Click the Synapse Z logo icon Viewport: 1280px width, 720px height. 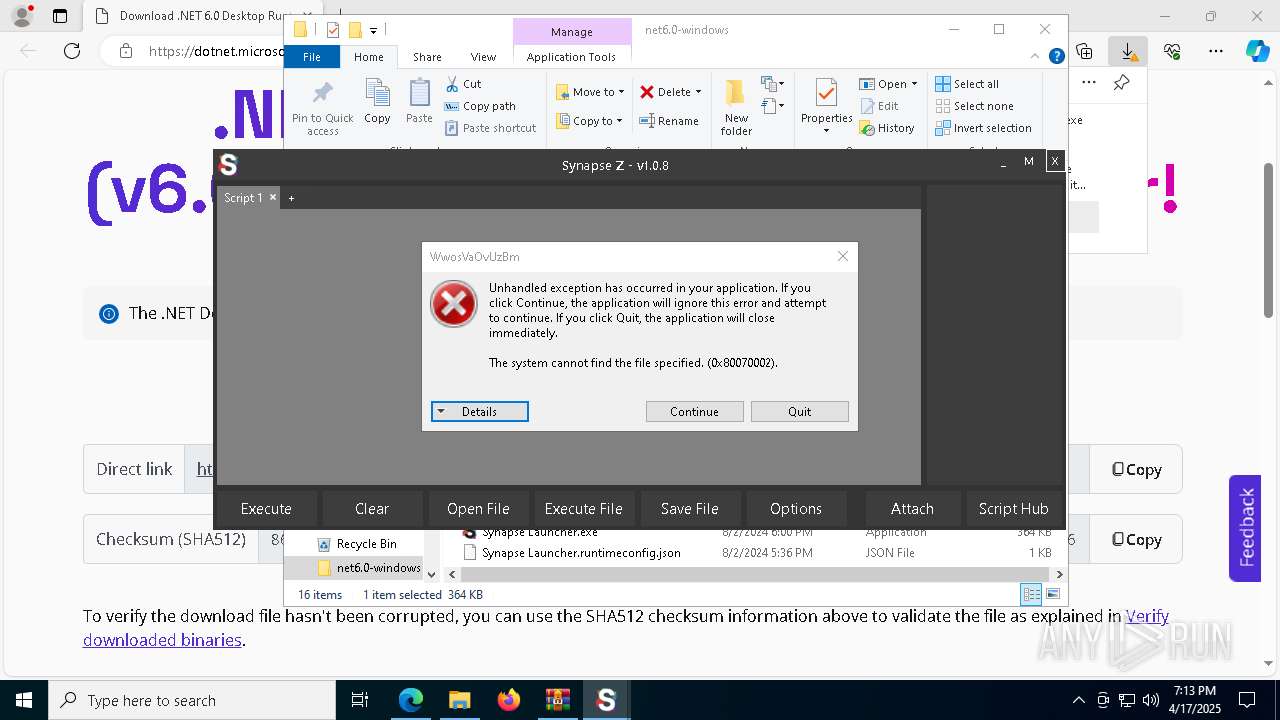[x=228, y=165]
